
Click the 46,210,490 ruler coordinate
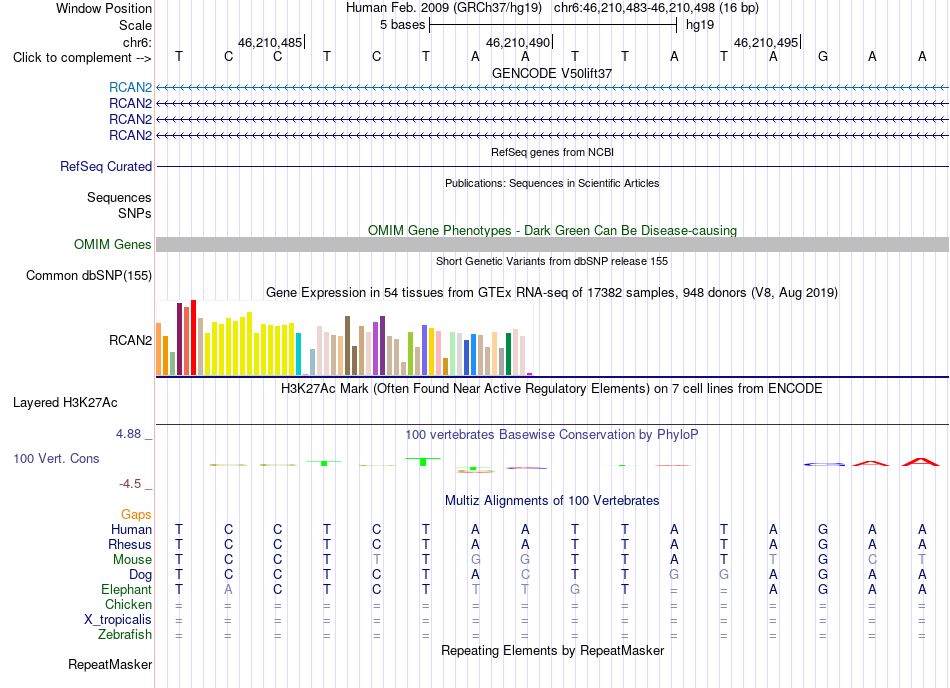coord(518,42)
